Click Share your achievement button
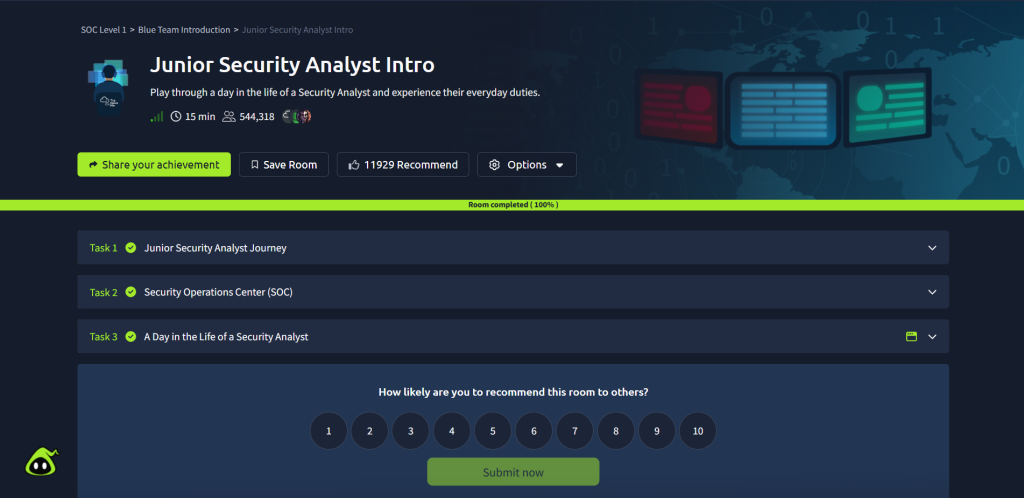Viewport: 1024px width, 498px height. (x=154, y=165)
